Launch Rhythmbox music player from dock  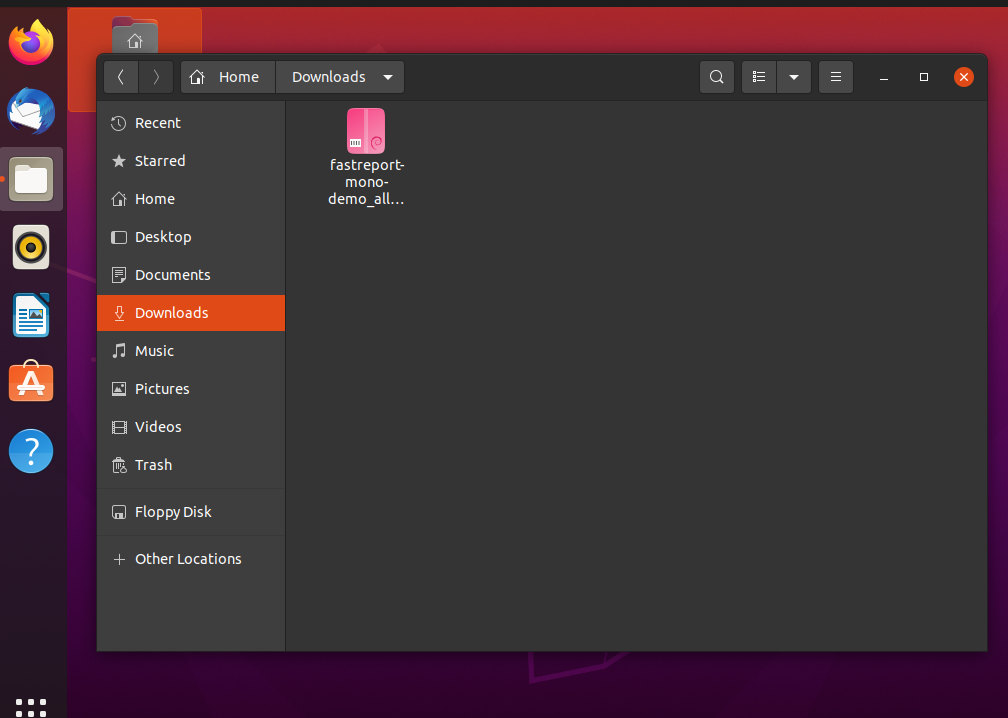pyautogui.click(x=31, y=247)
